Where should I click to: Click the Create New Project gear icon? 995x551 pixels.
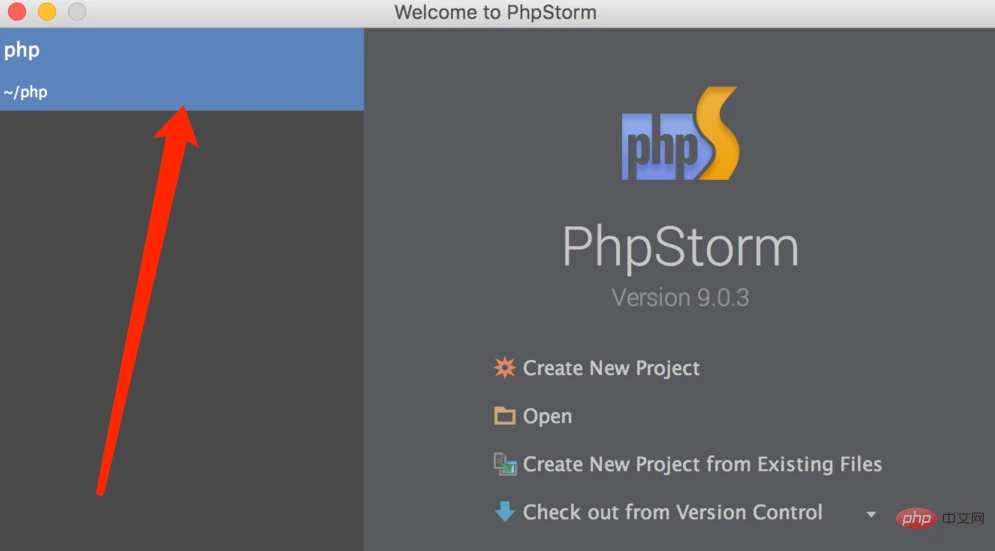tap(504, 368)
